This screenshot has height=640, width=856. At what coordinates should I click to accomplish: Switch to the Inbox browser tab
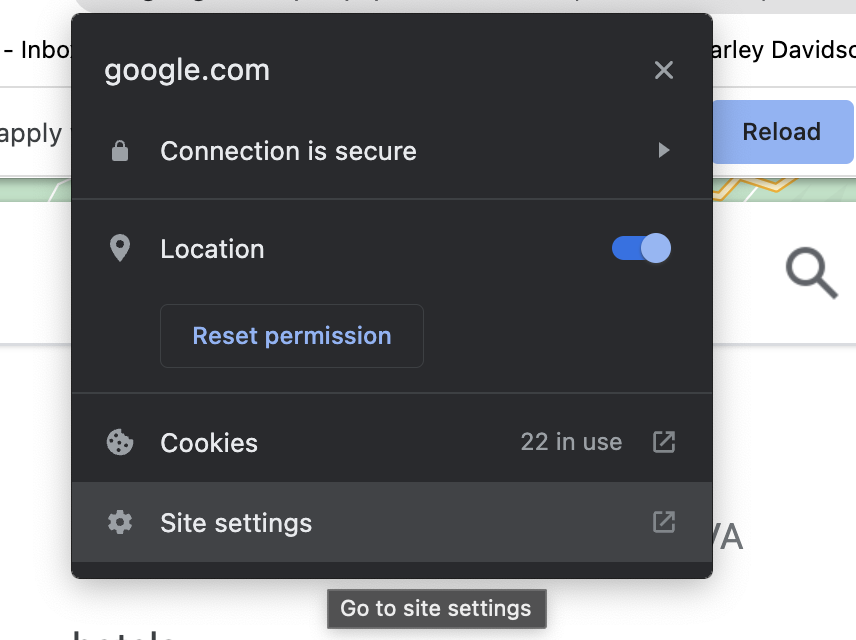[40, 49]
